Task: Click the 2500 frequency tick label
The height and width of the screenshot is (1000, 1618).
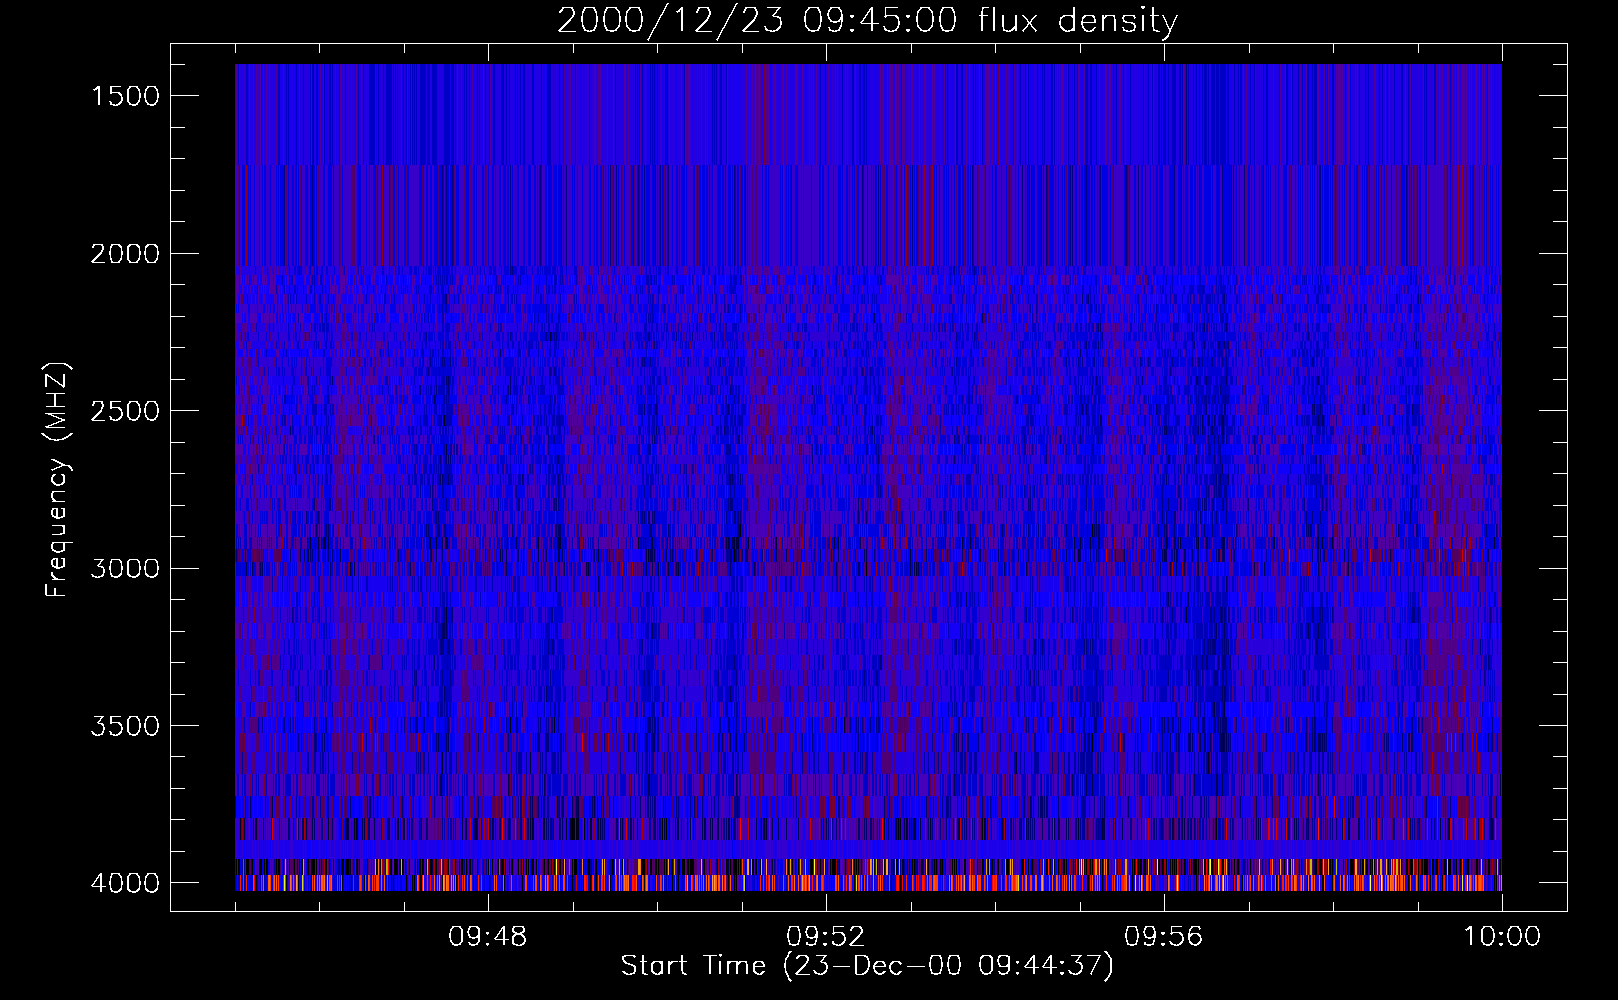Action: [x=125, y=411]
